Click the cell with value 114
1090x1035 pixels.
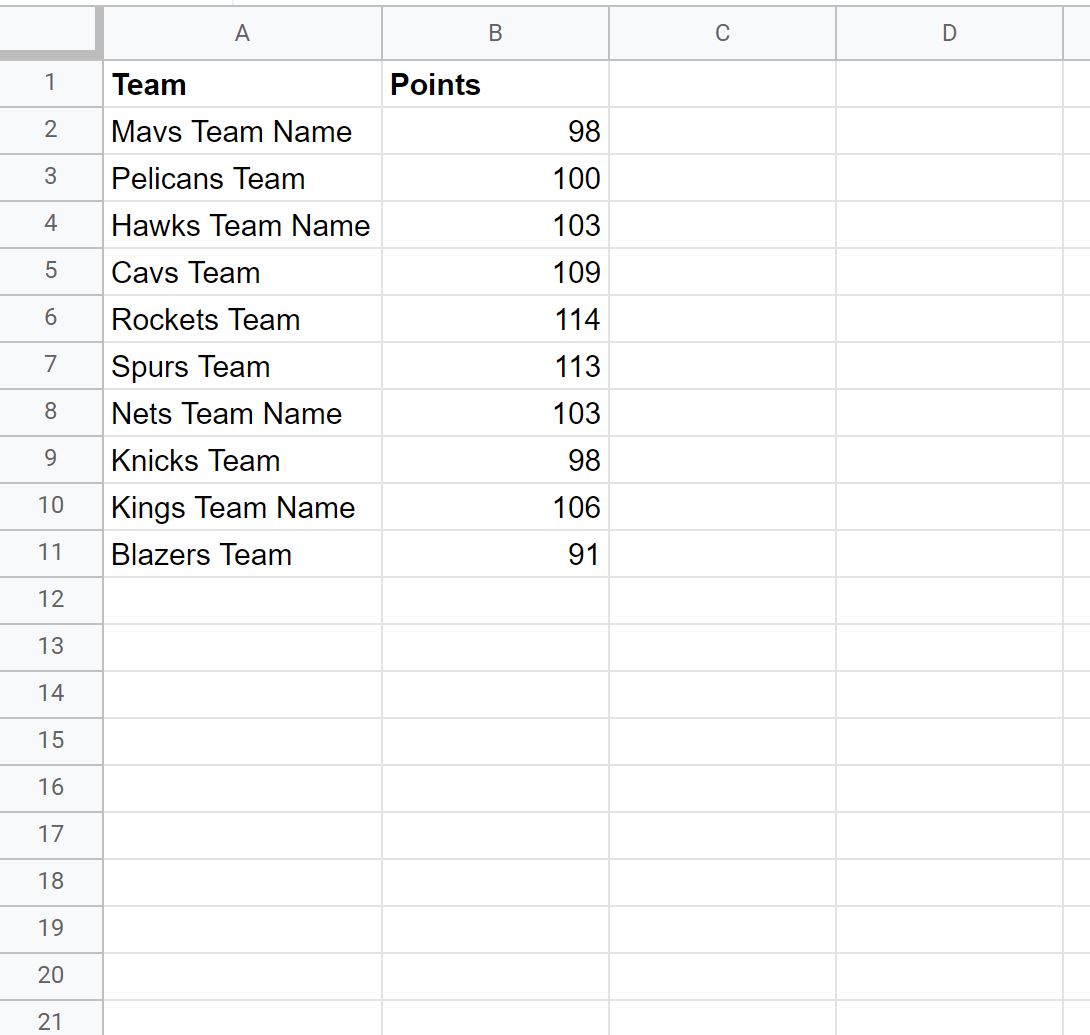tap(495, 319)
